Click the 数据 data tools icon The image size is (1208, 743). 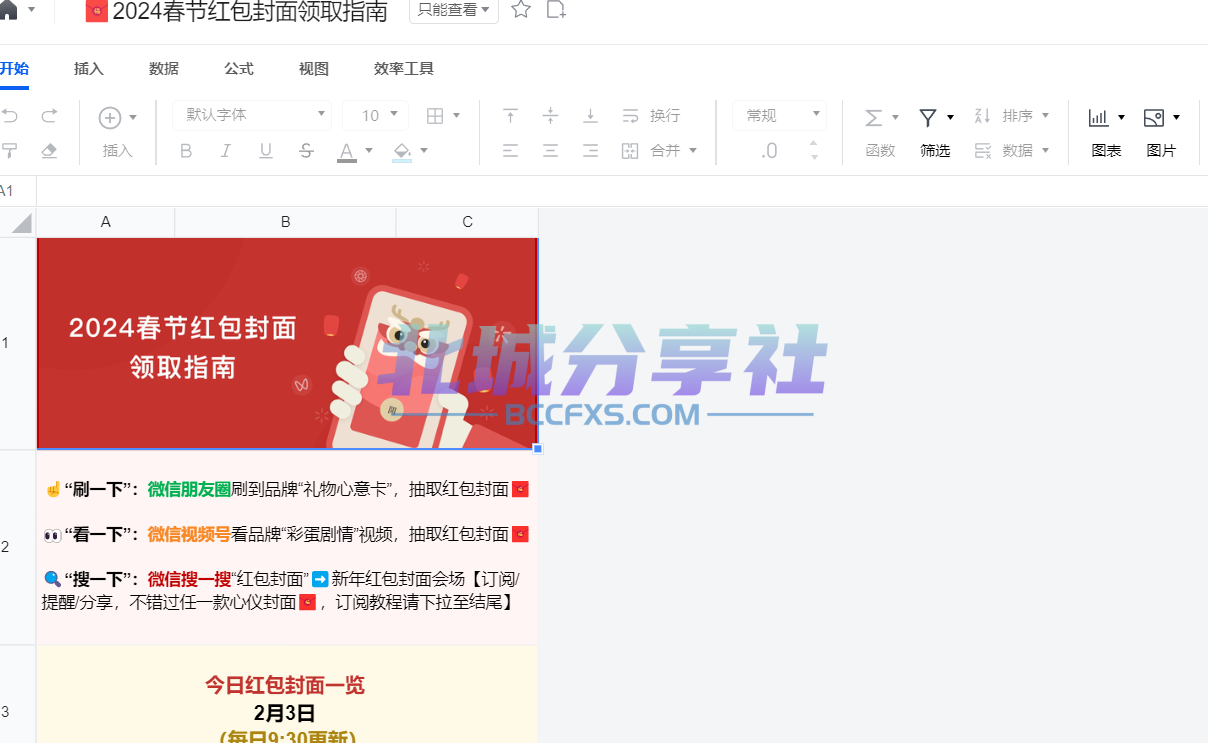[x=982, y=151]
